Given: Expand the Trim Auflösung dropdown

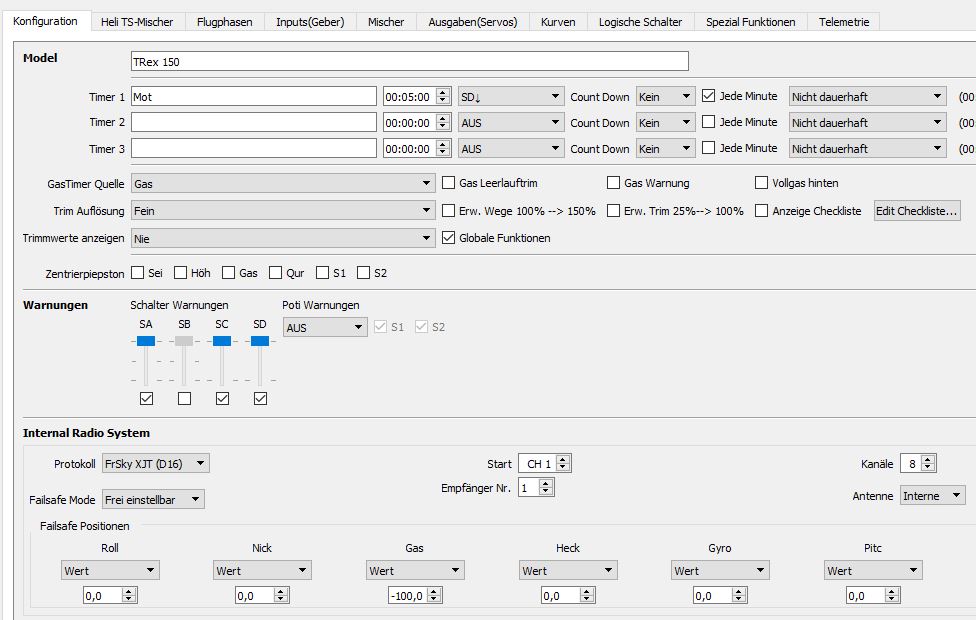Looking at the screenshot, I should click(282, 211).
